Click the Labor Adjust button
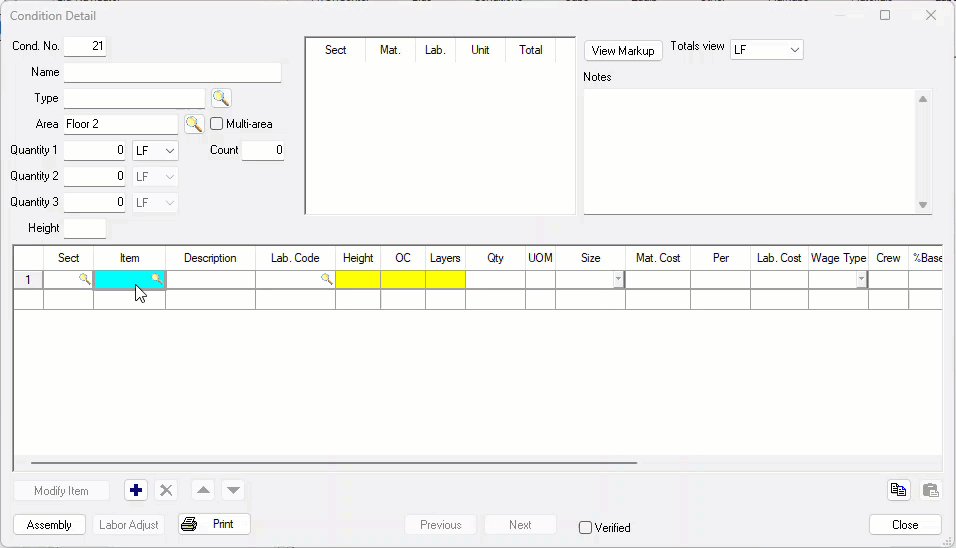 click(x=129, y=525)
